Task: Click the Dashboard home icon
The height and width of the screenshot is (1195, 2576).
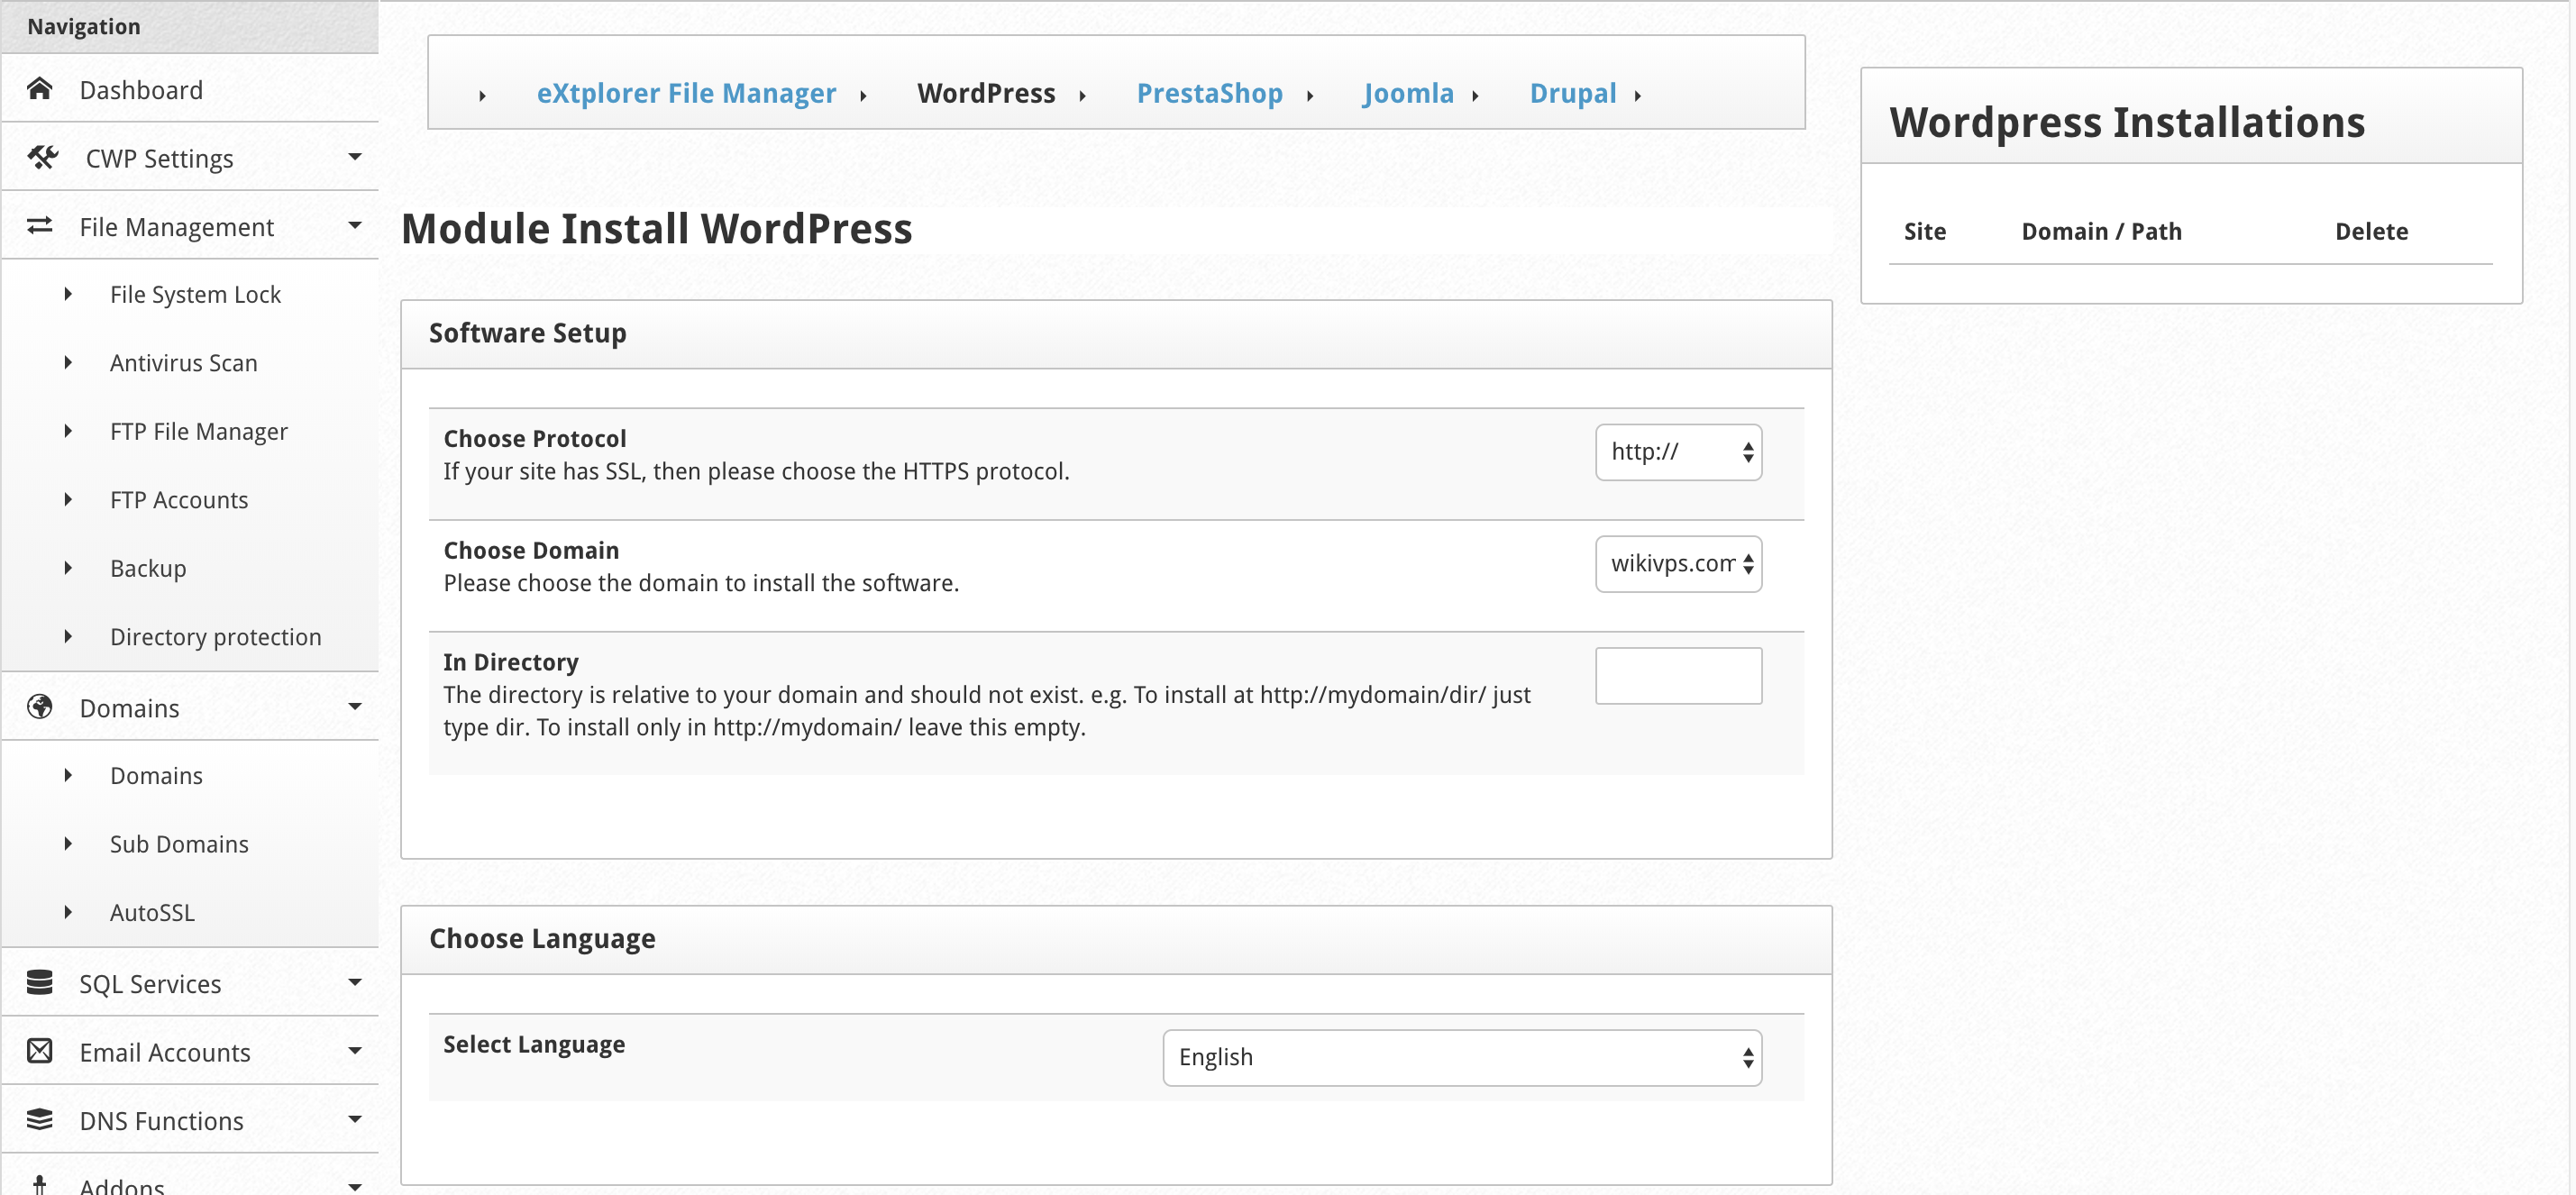Action: [40, 89]
